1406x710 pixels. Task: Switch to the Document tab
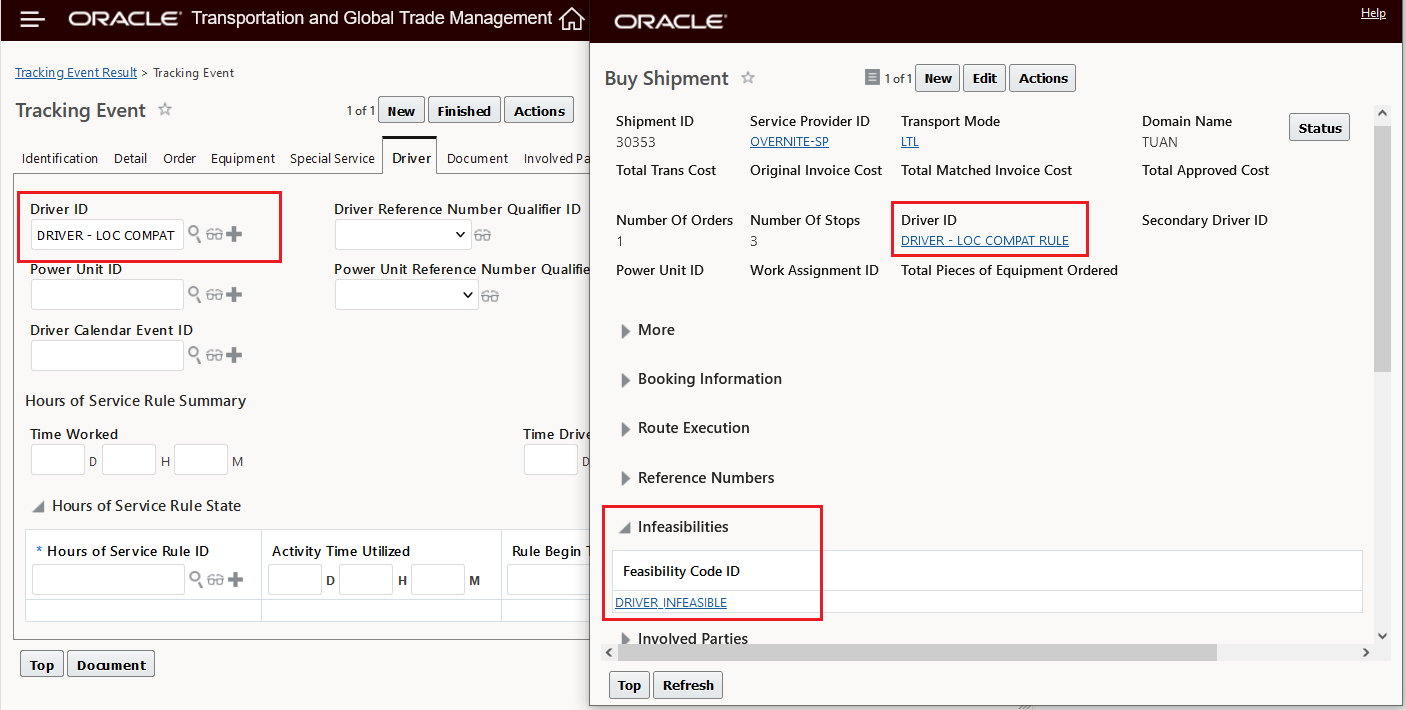478,158
